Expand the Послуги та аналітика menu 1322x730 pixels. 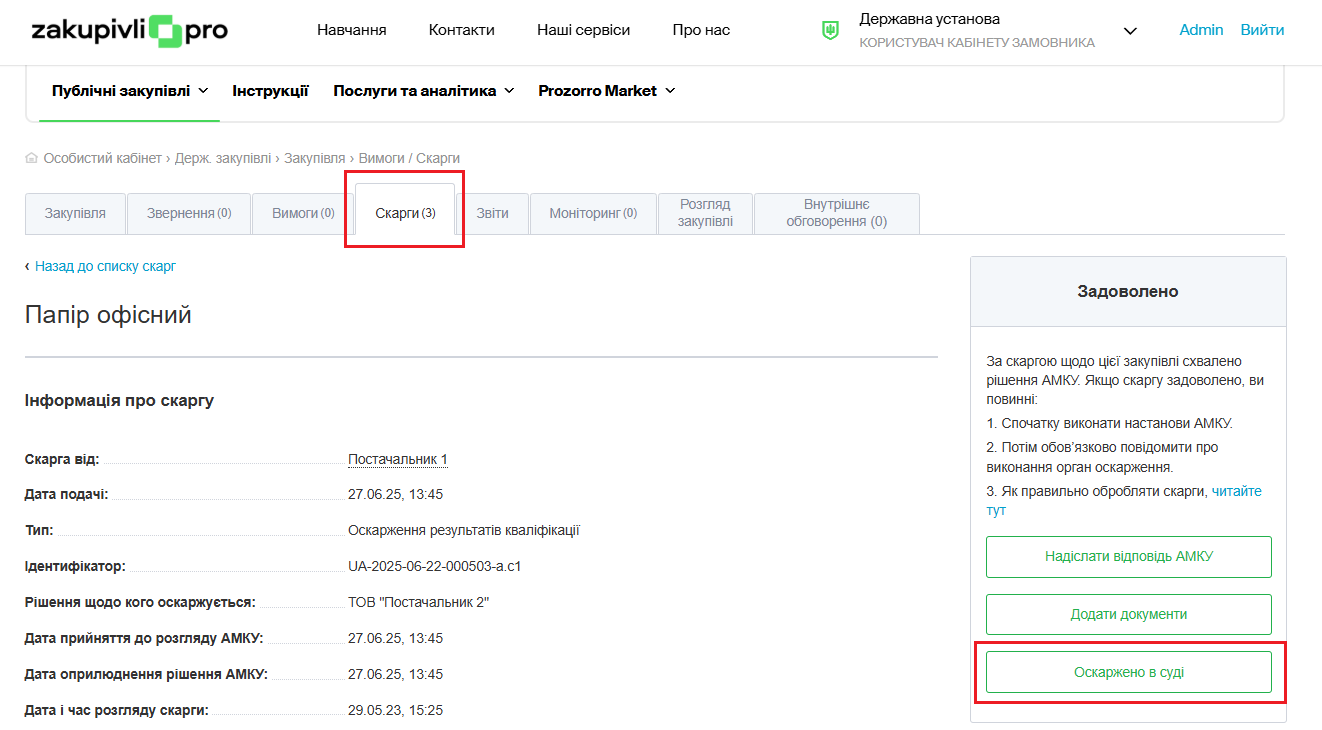(x=423, y=91)
